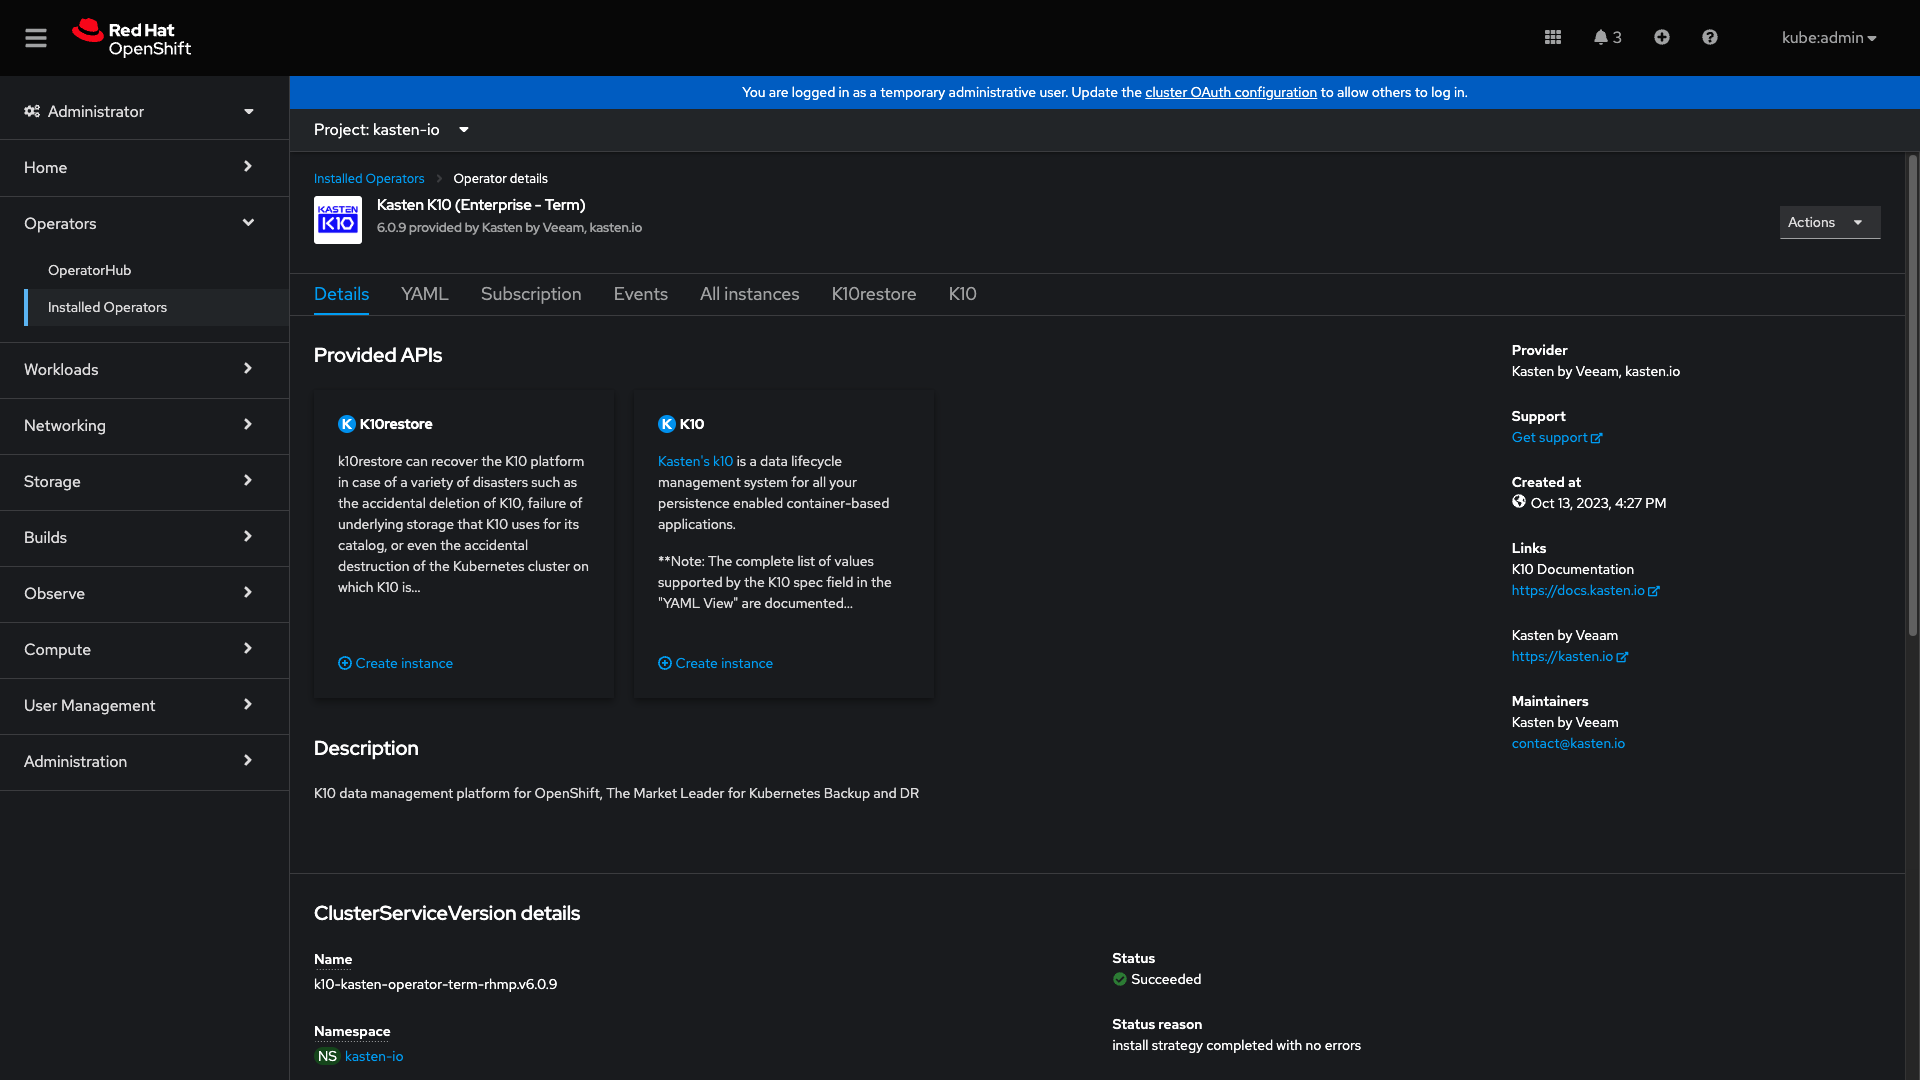The height and width of the screenshot is (1080, 1920).
Task: Click the Kasten K10 operator logo
Action: (x=338, y=220)
